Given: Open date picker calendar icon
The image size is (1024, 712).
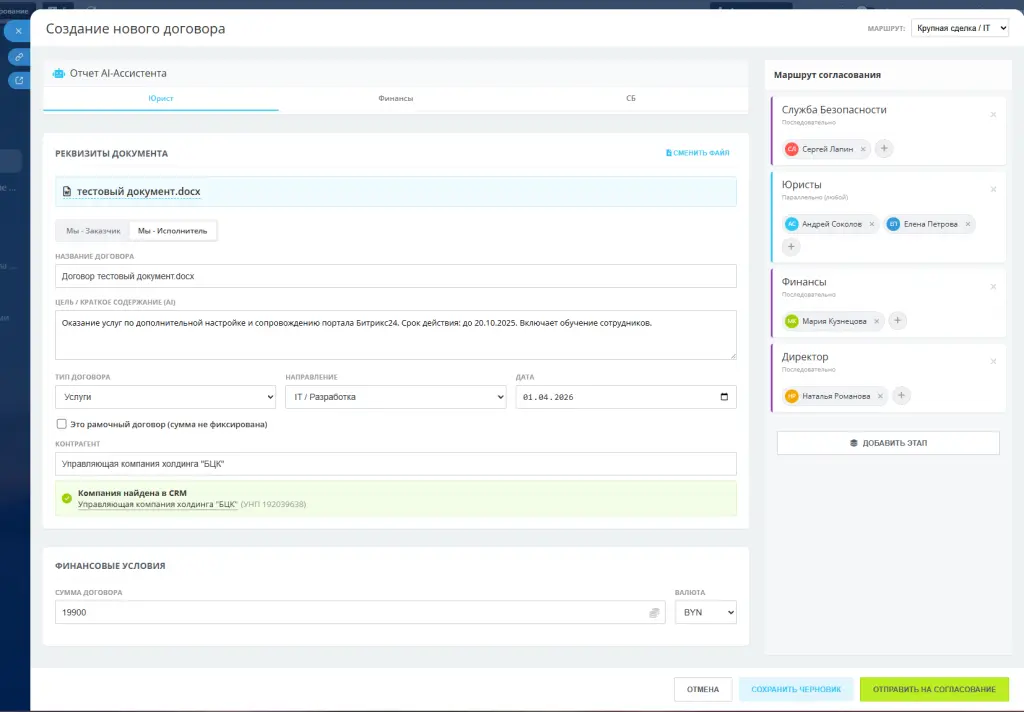Looking at the screenshot, I should click(725, 397).
